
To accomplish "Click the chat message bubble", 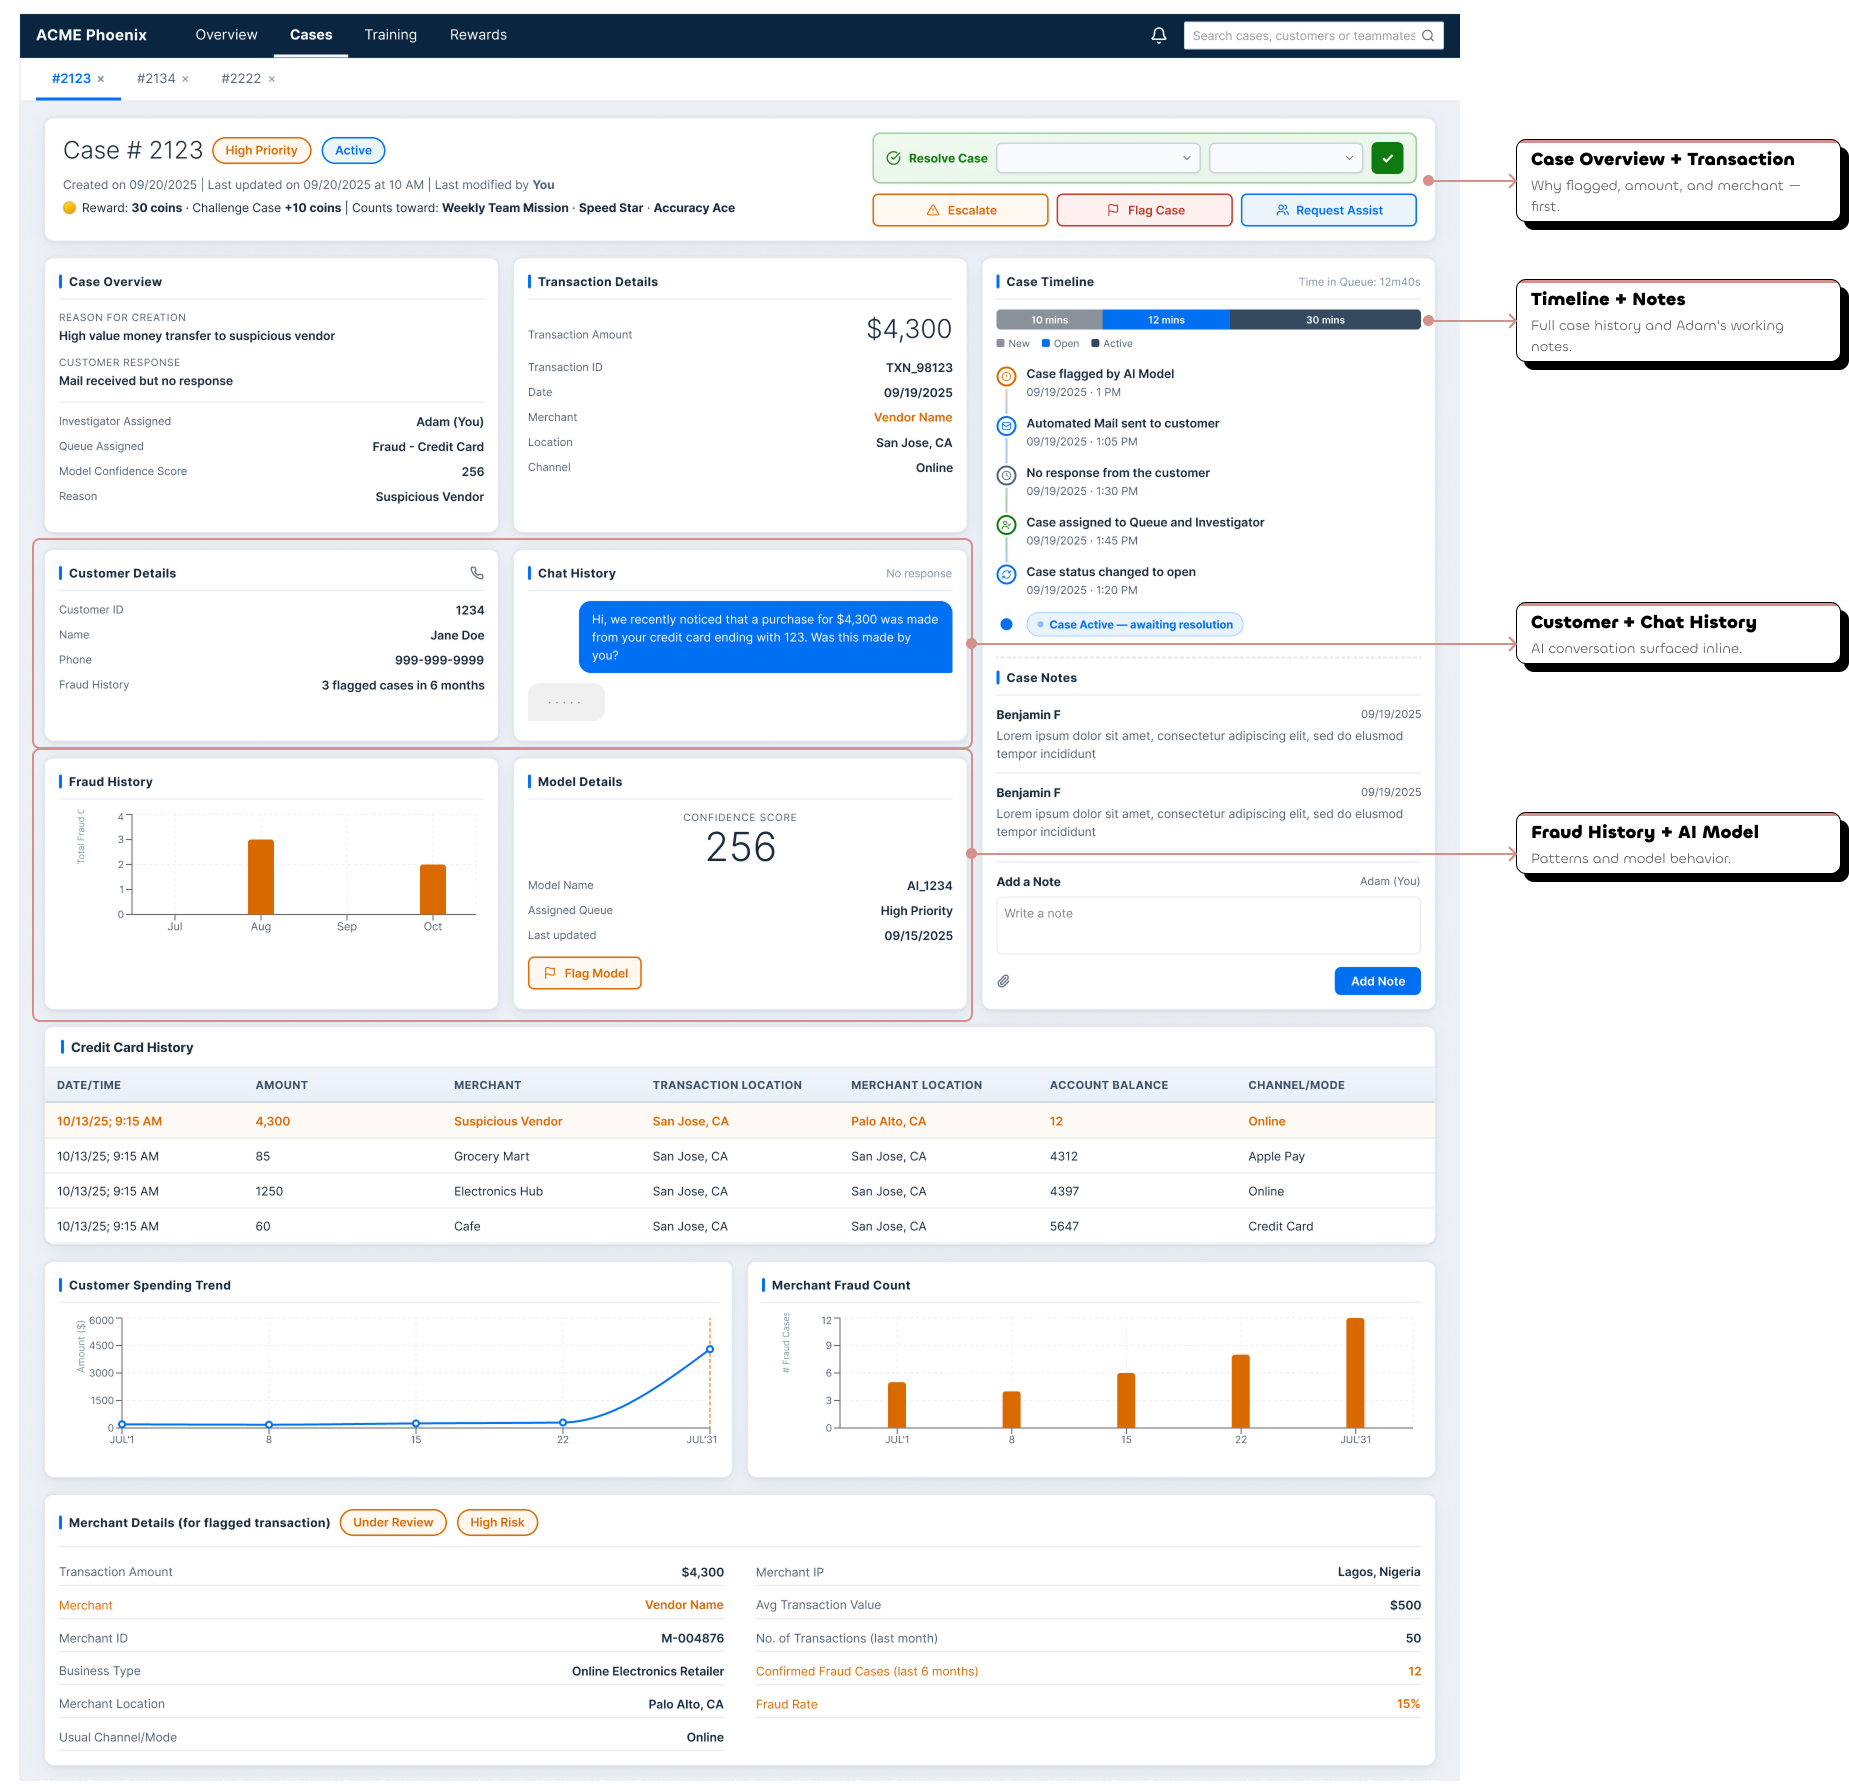I will point(766,637).
